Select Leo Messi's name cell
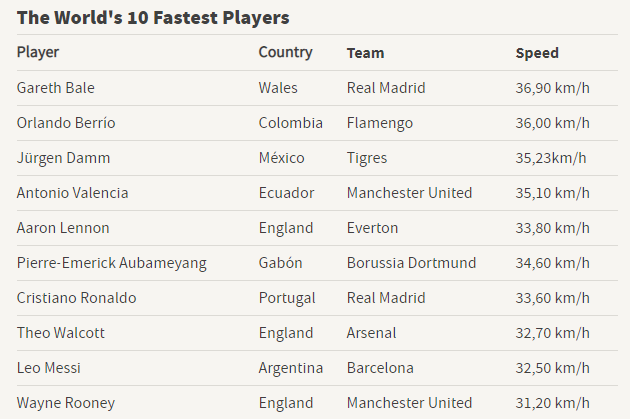The height and width of the screenshot is (419, 630). 48,368
